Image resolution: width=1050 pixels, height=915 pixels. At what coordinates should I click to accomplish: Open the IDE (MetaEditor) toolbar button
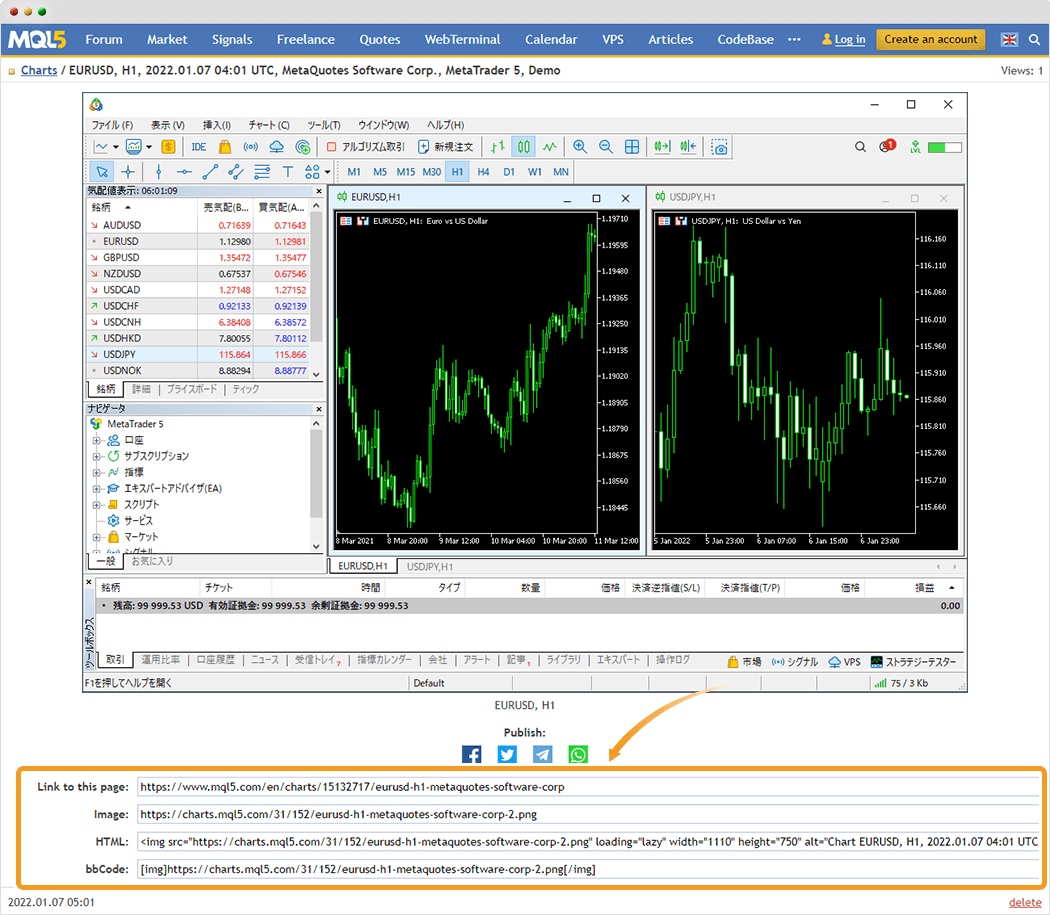[199, 147]
